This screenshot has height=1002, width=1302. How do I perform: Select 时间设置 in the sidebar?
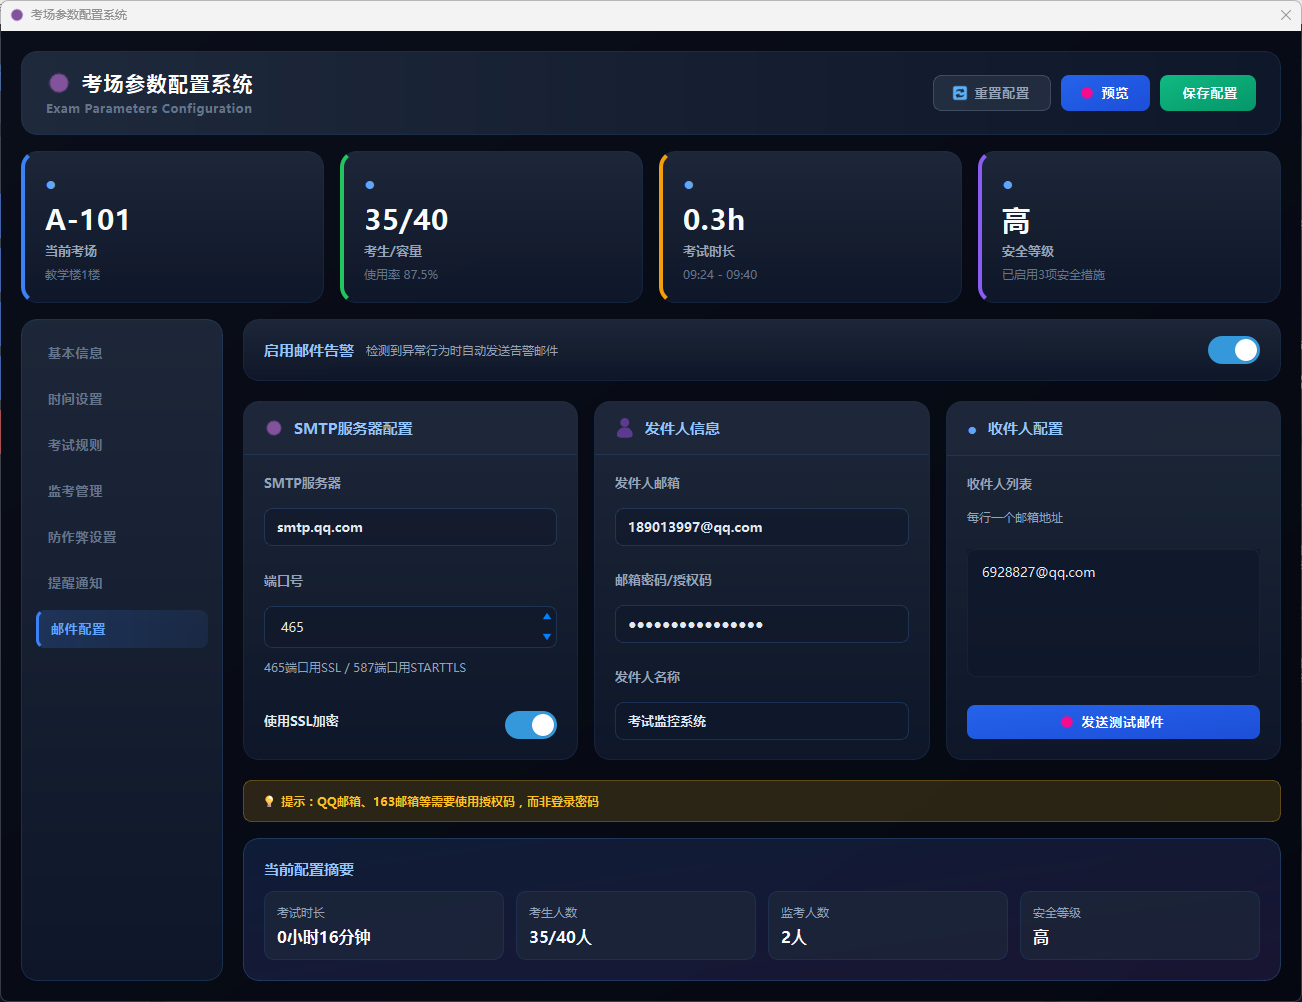(x=75, y=399)
